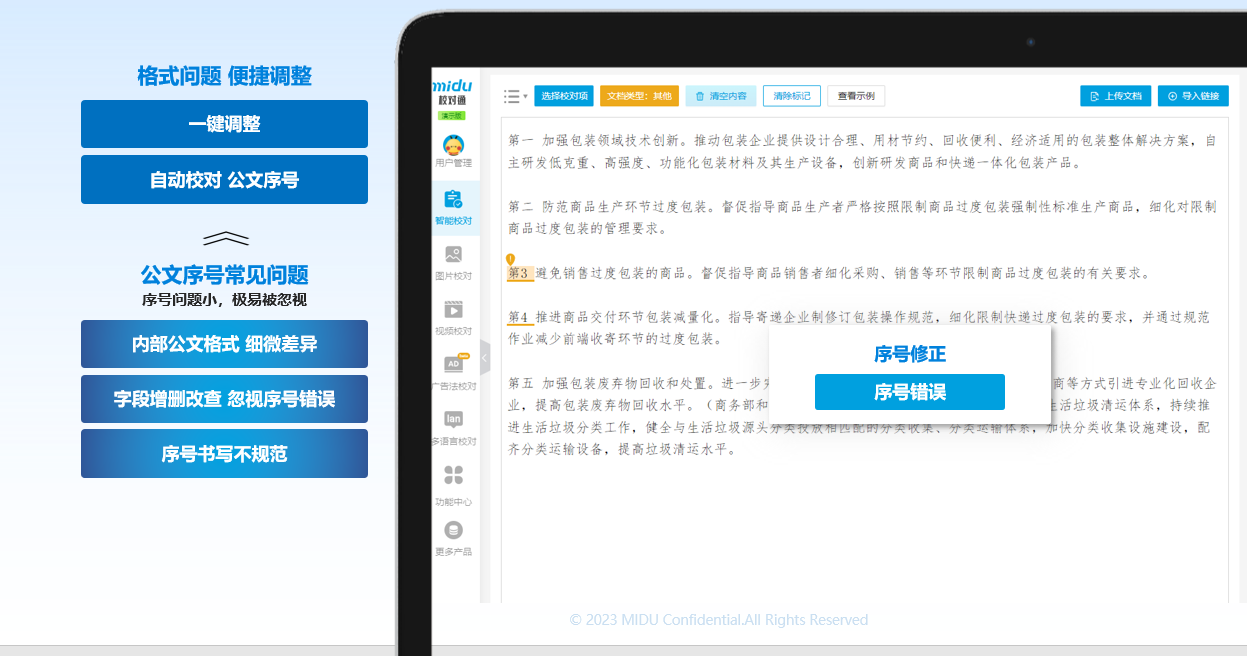The image size is (1247, 656).
Task: Open the 多语言校对 language icon
Action: click(x=453, y=420)
